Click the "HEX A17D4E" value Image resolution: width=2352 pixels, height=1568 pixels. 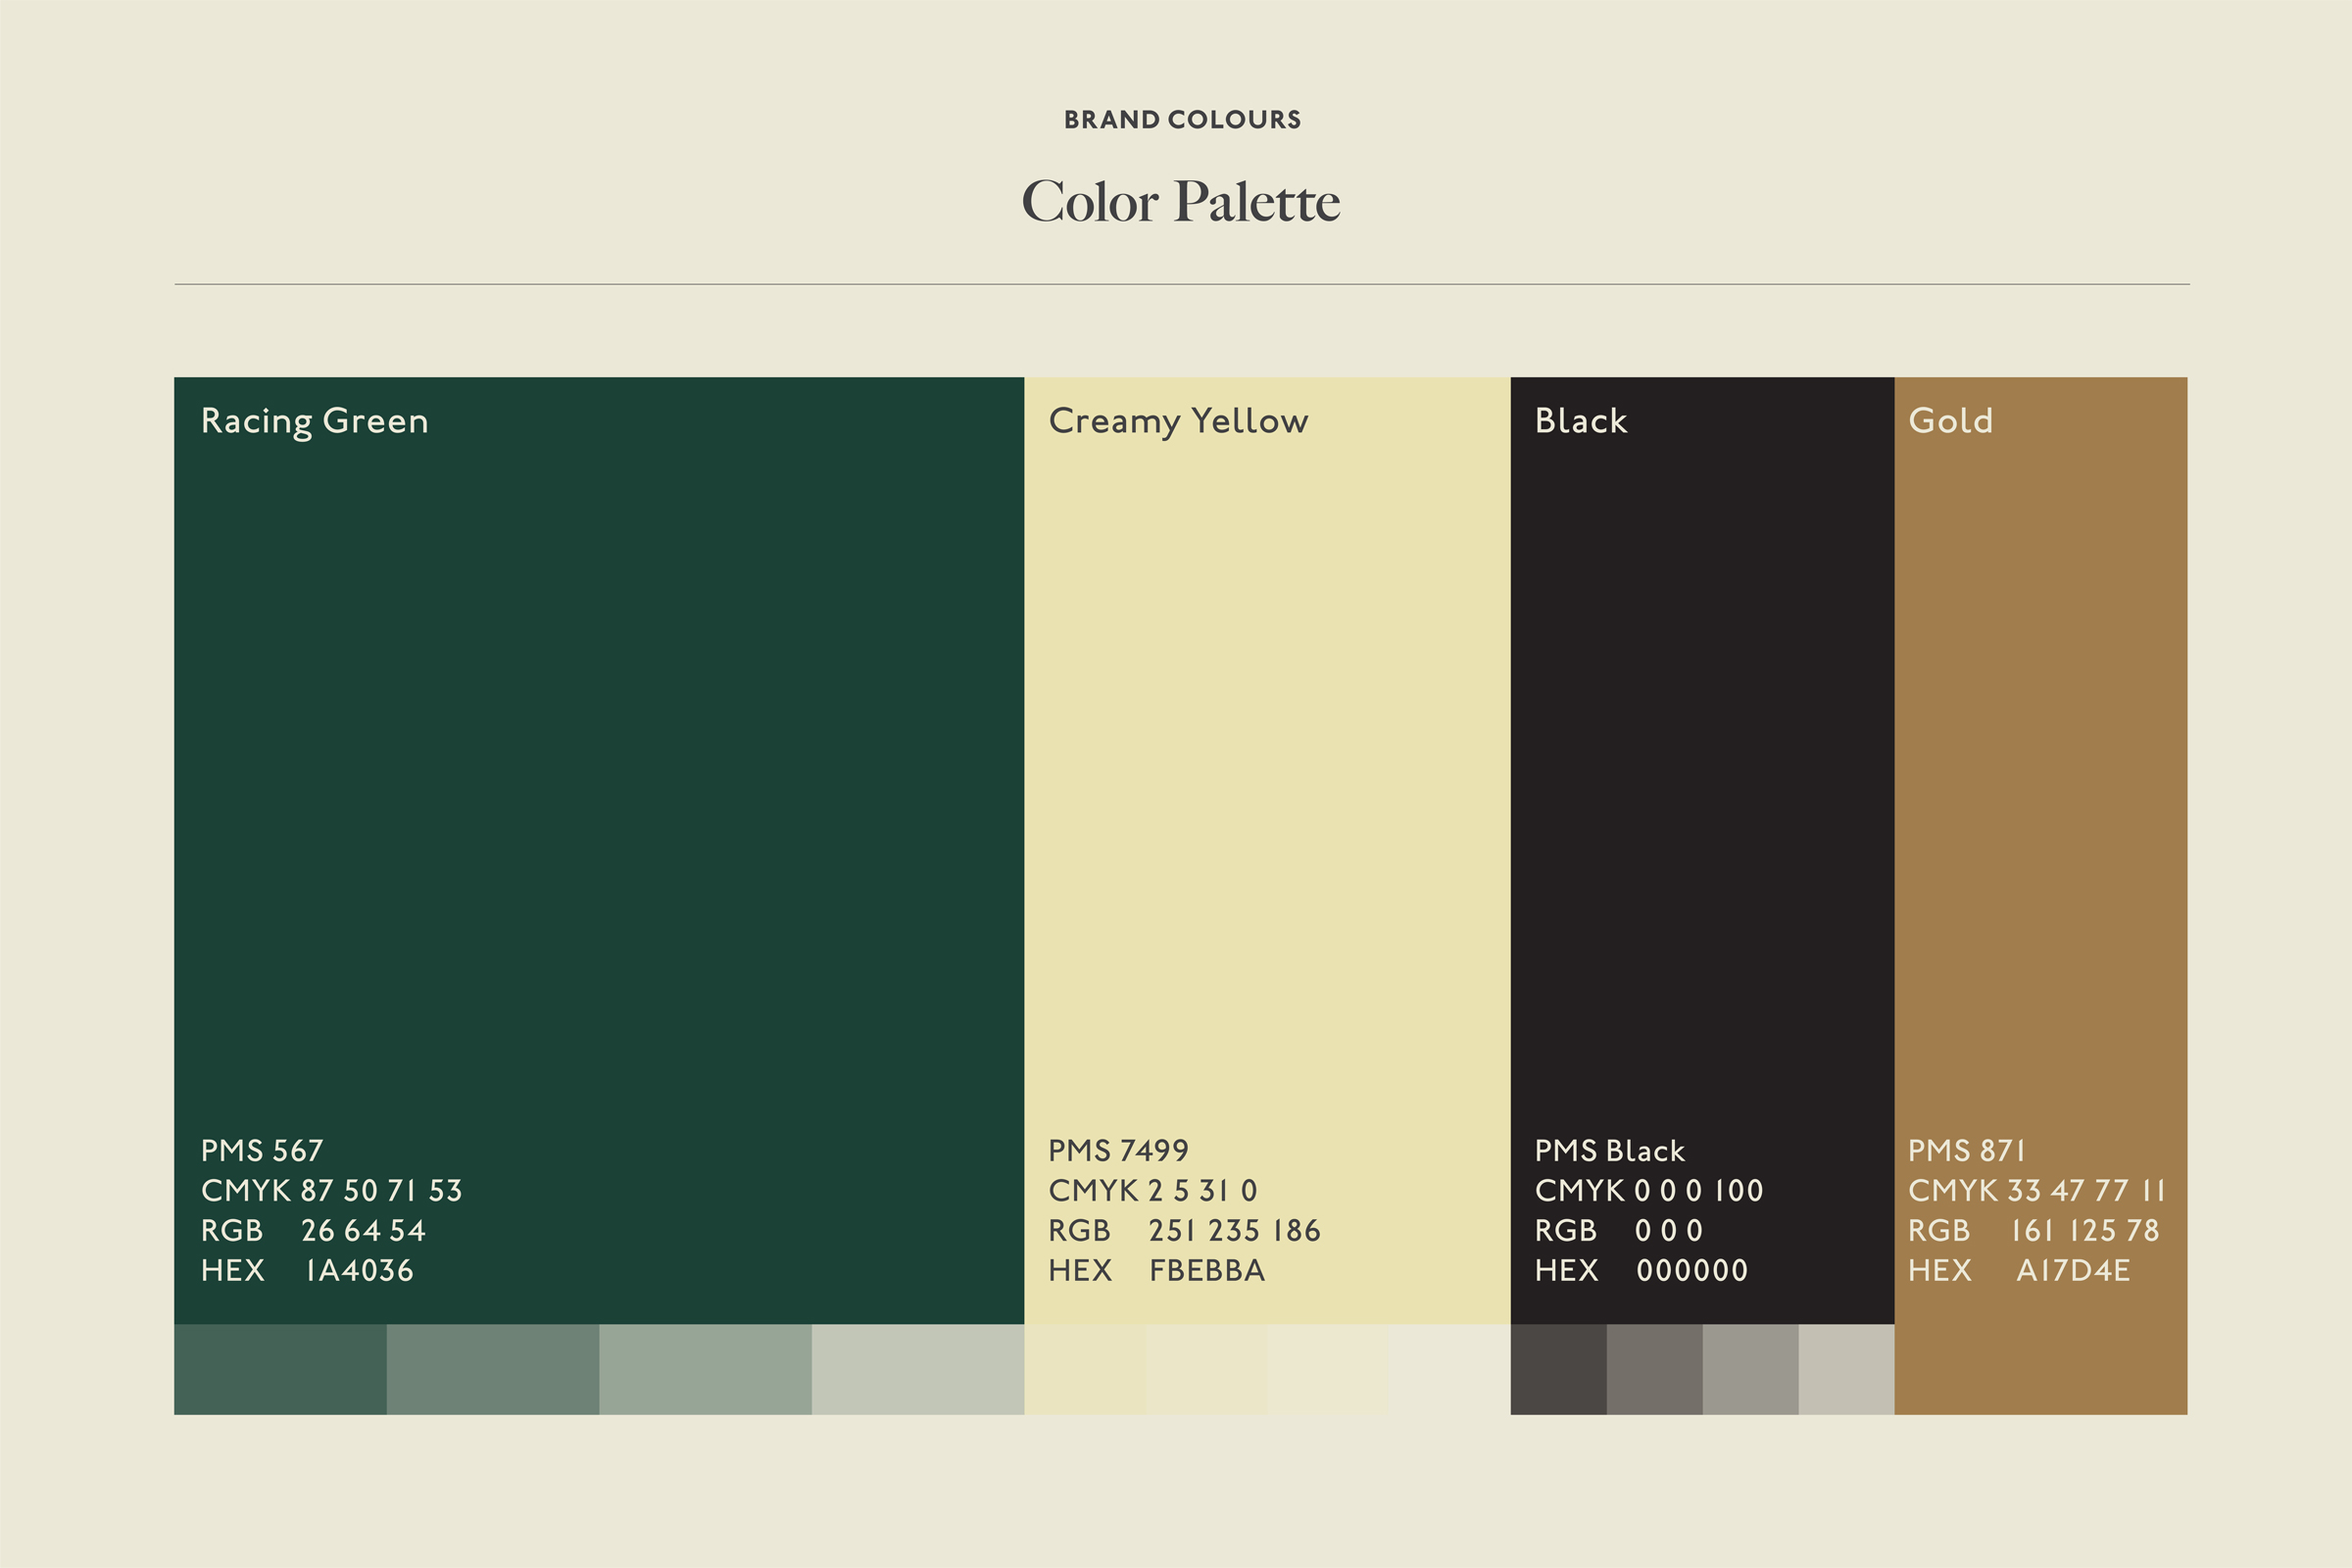(x=2019, y=1270)
